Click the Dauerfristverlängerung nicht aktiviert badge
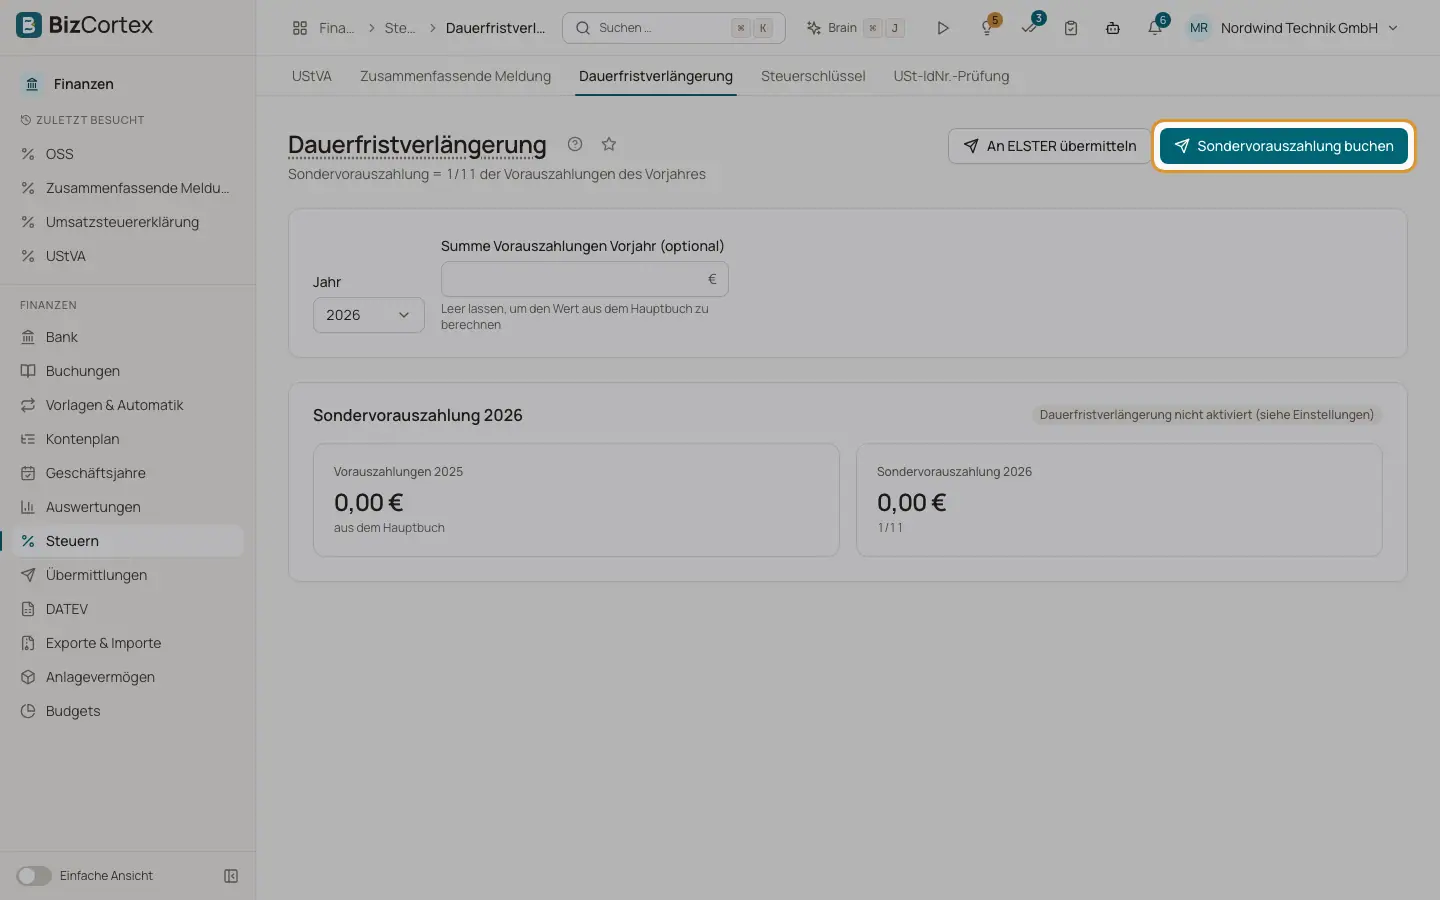 click(x=1206, y=415)
